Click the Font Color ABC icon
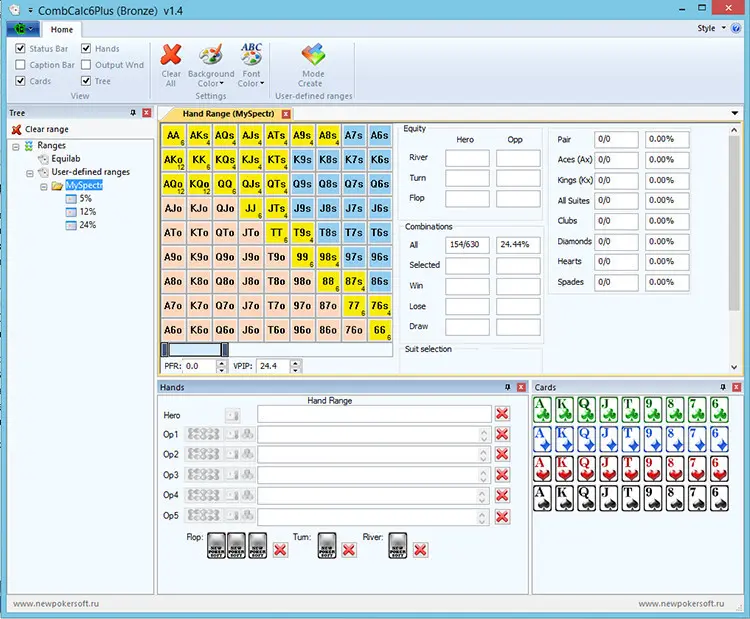Screen dimensions: 750x619 tap(251, 55)
